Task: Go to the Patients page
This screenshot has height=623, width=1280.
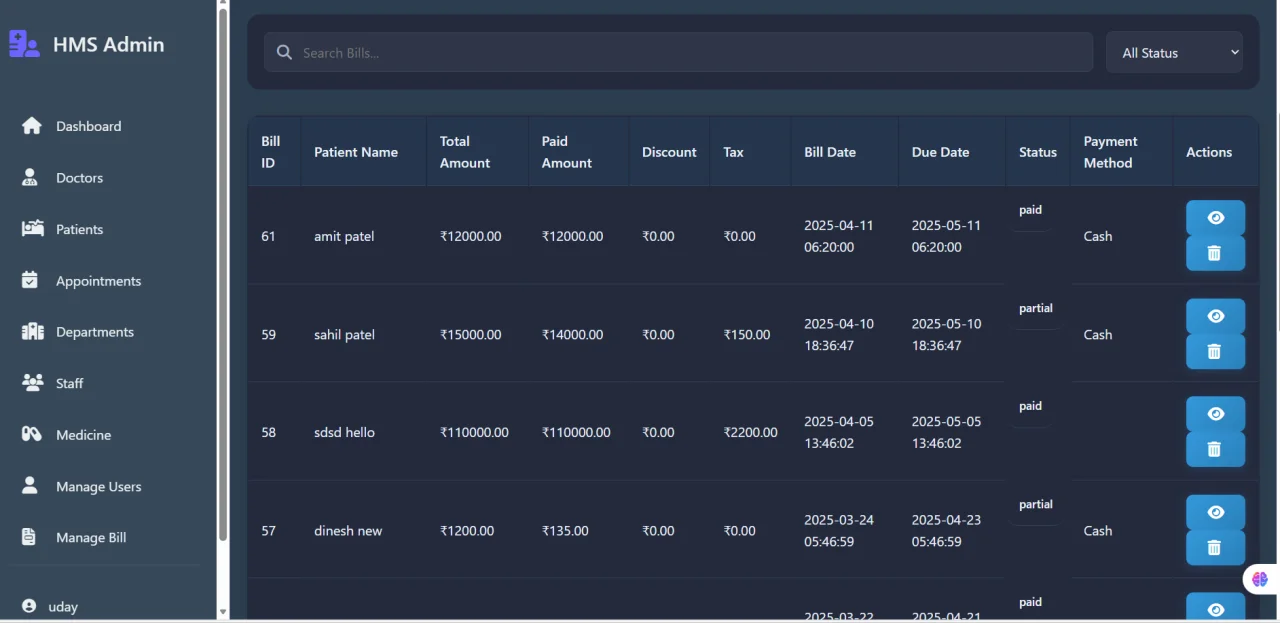Action: click(79, 229)
